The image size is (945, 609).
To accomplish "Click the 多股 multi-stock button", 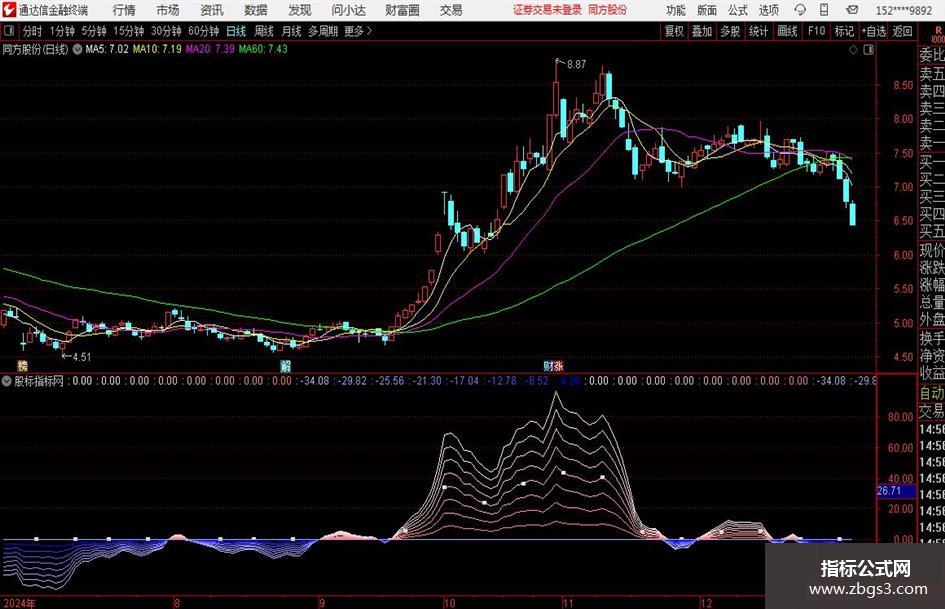I will [x=730, y=31].
